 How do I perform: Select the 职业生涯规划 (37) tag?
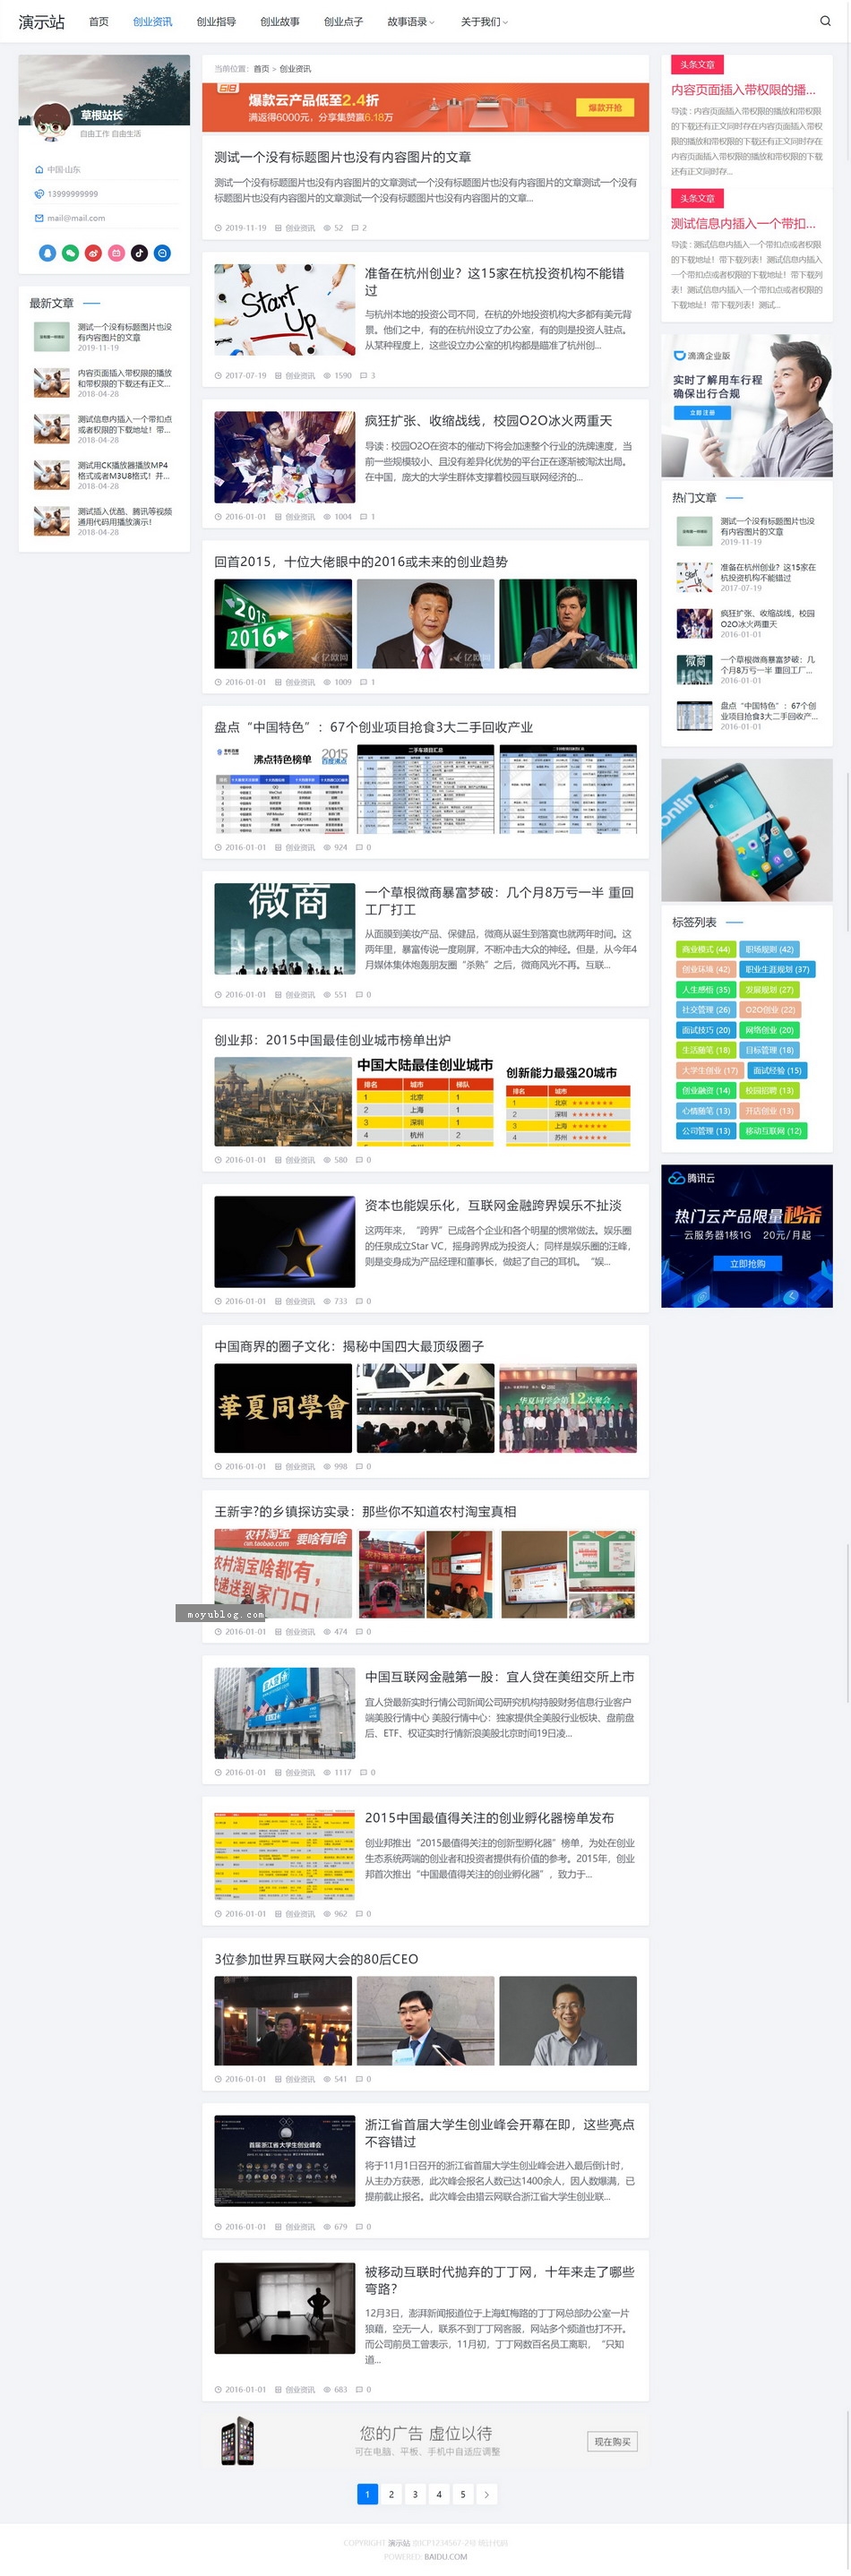click(777, 969)
